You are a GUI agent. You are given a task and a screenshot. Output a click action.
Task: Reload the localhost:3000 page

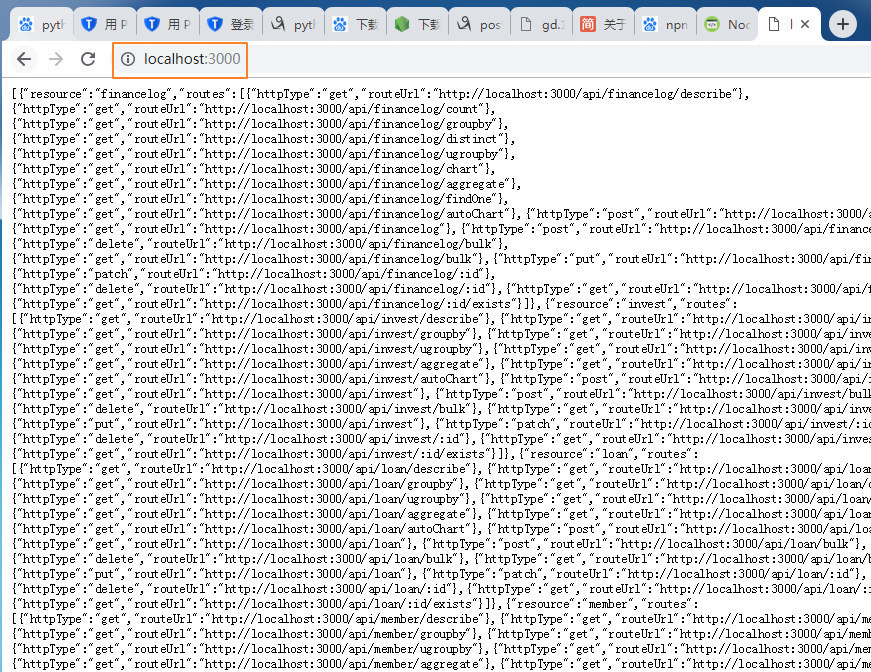pyautogui.click(x=88, y=59)
